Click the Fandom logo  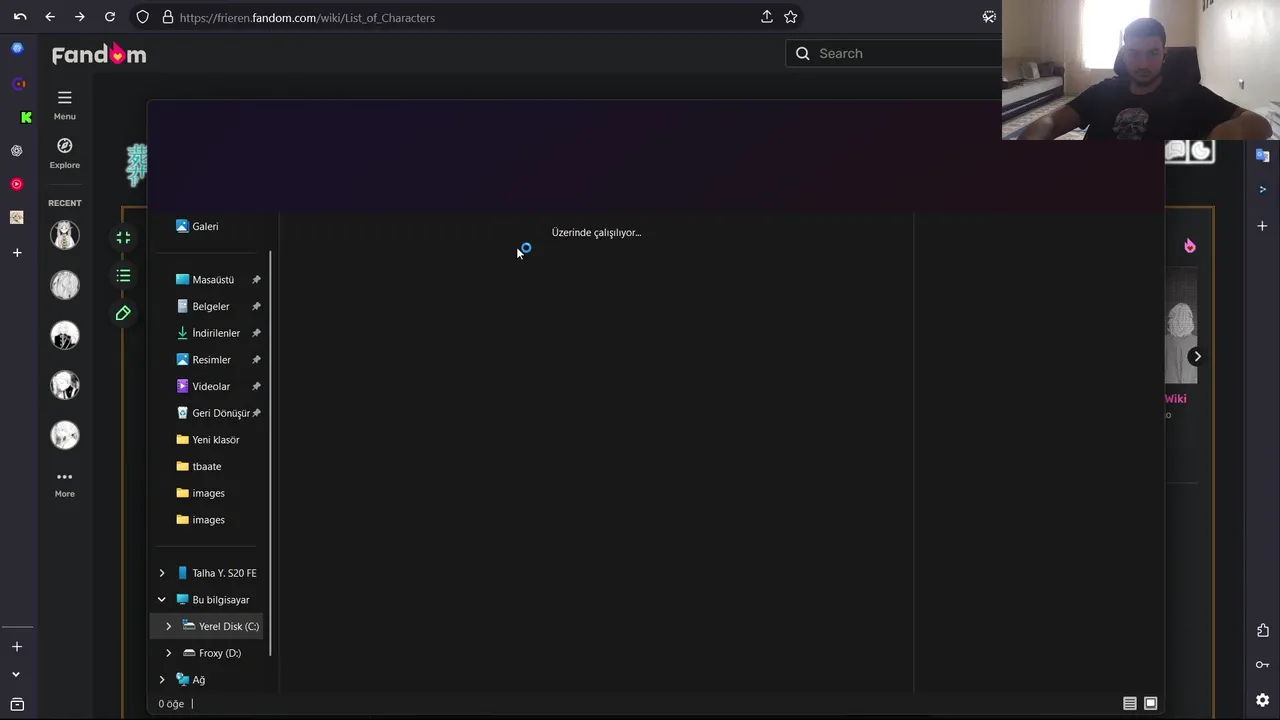[x=99, y=54]
